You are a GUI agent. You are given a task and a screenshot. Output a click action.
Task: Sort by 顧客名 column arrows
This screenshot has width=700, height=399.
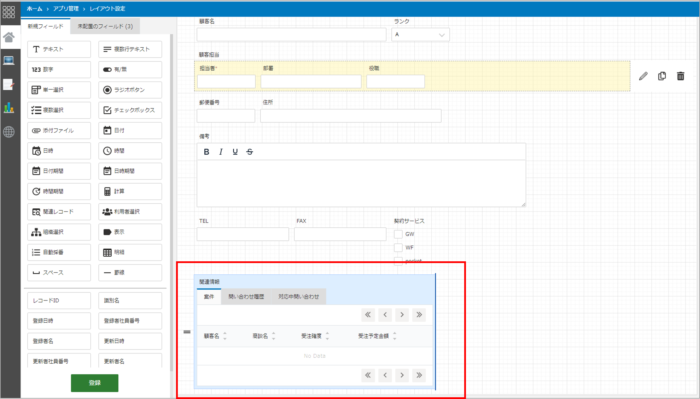pos(225,336)
